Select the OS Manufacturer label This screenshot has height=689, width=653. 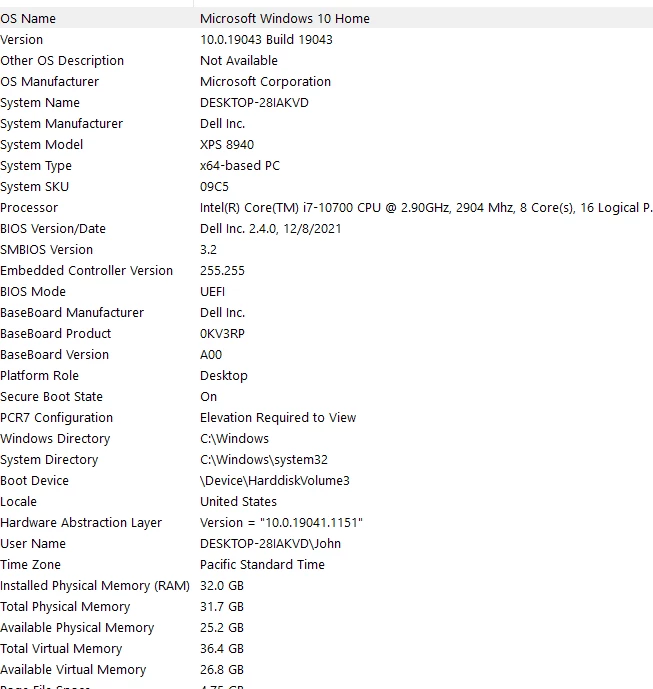pos(50,82)
